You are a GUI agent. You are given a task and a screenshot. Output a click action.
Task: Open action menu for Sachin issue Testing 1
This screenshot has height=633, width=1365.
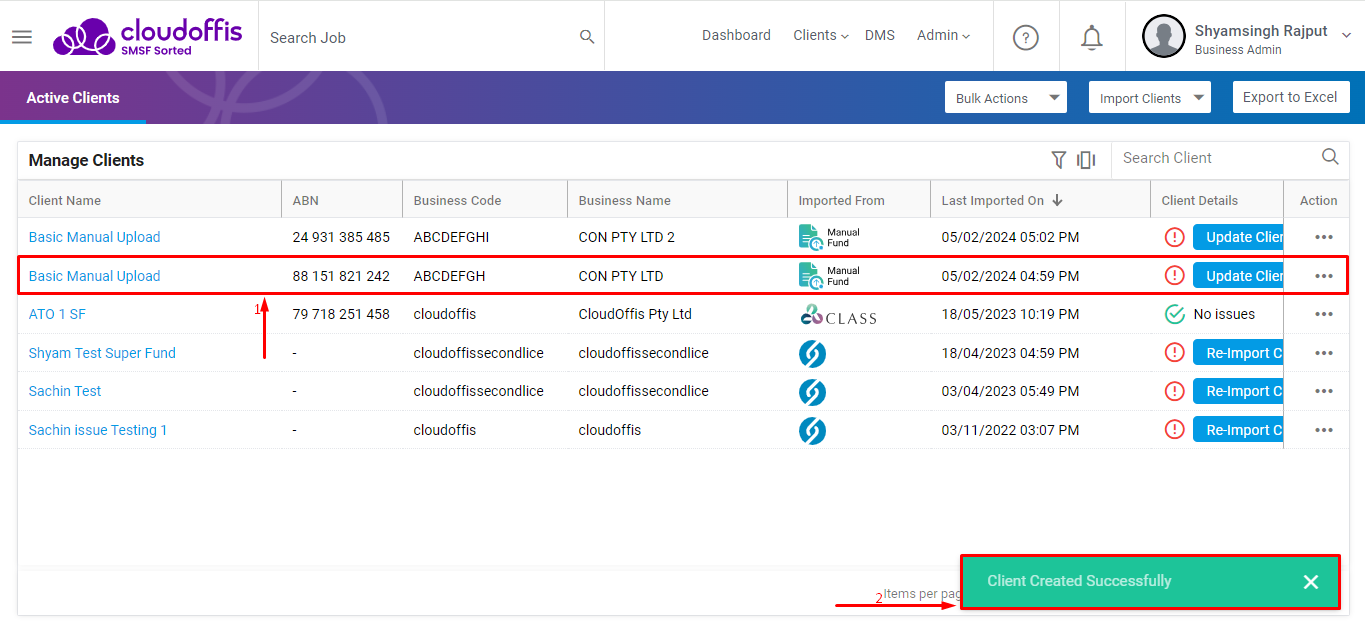pyautogui.click(x=1324, y=430)
